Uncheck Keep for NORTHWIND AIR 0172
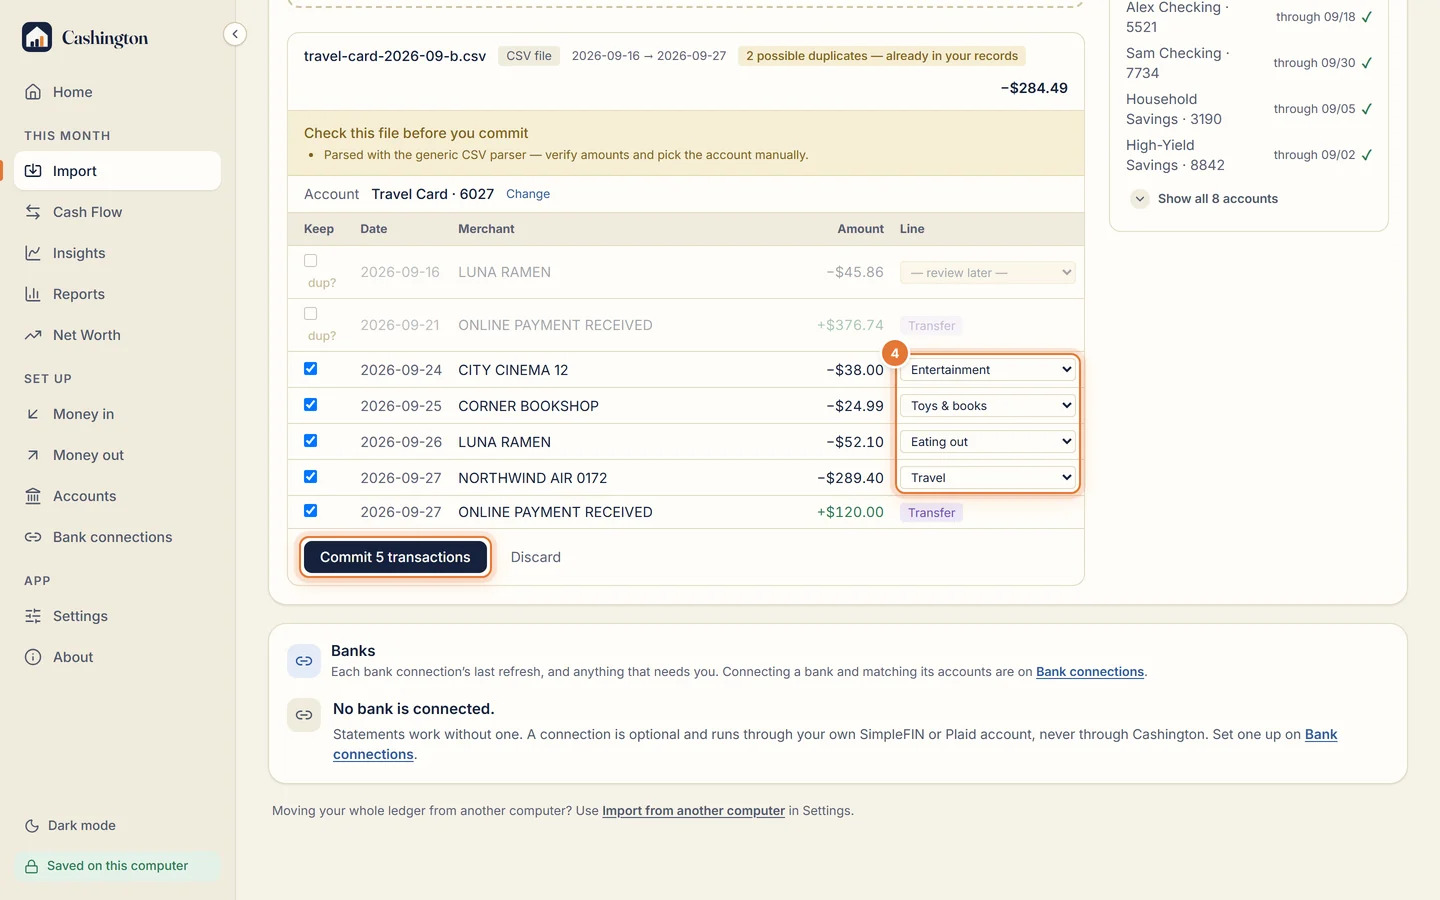Screen dimensions: 1440x900 pos(310,477)
